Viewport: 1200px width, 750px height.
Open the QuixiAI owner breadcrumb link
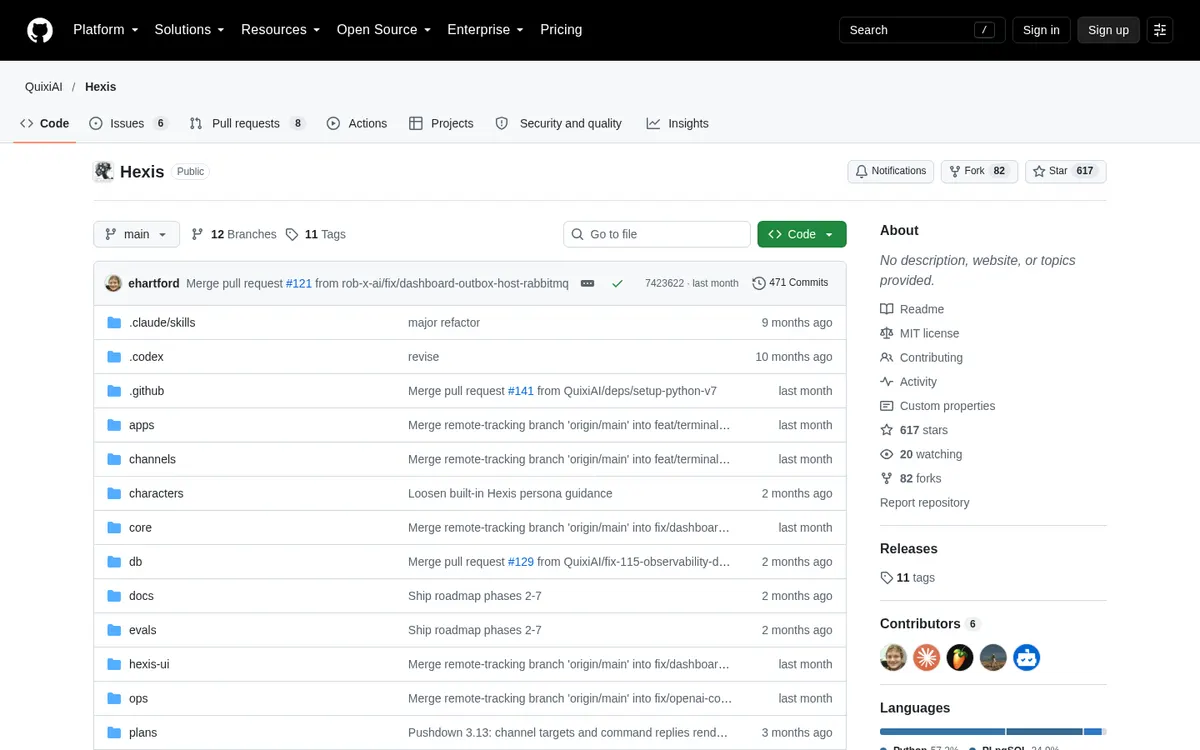(44, 87)
